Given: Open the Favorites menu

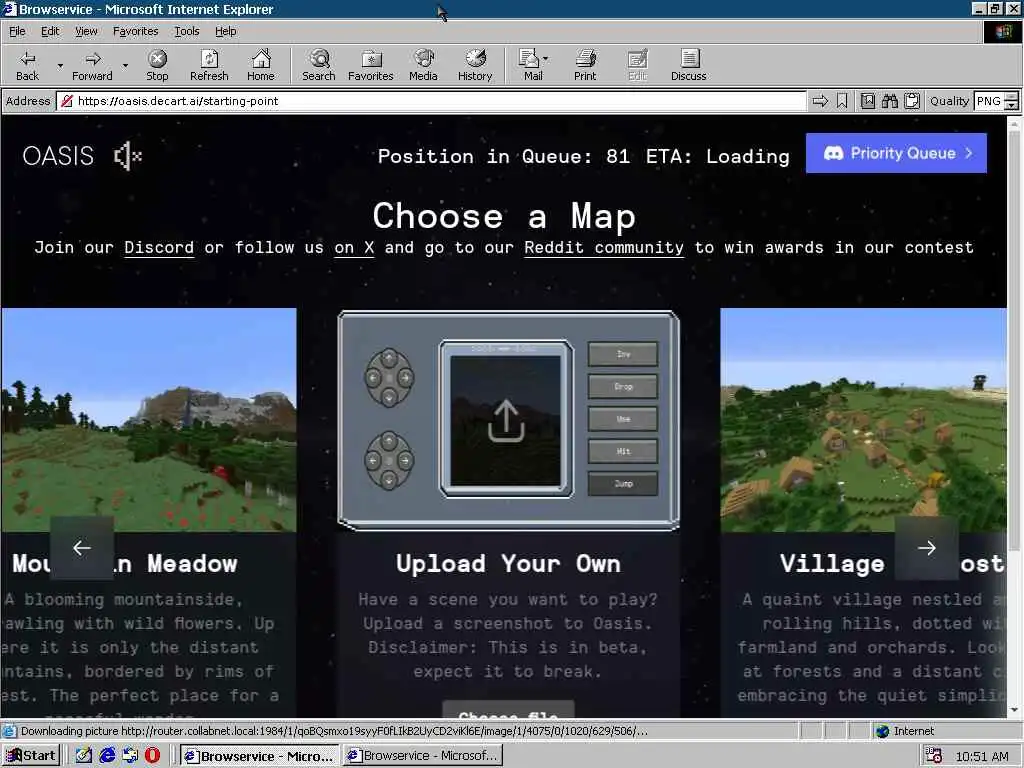Looking at the screenshot, I should 135,31.
